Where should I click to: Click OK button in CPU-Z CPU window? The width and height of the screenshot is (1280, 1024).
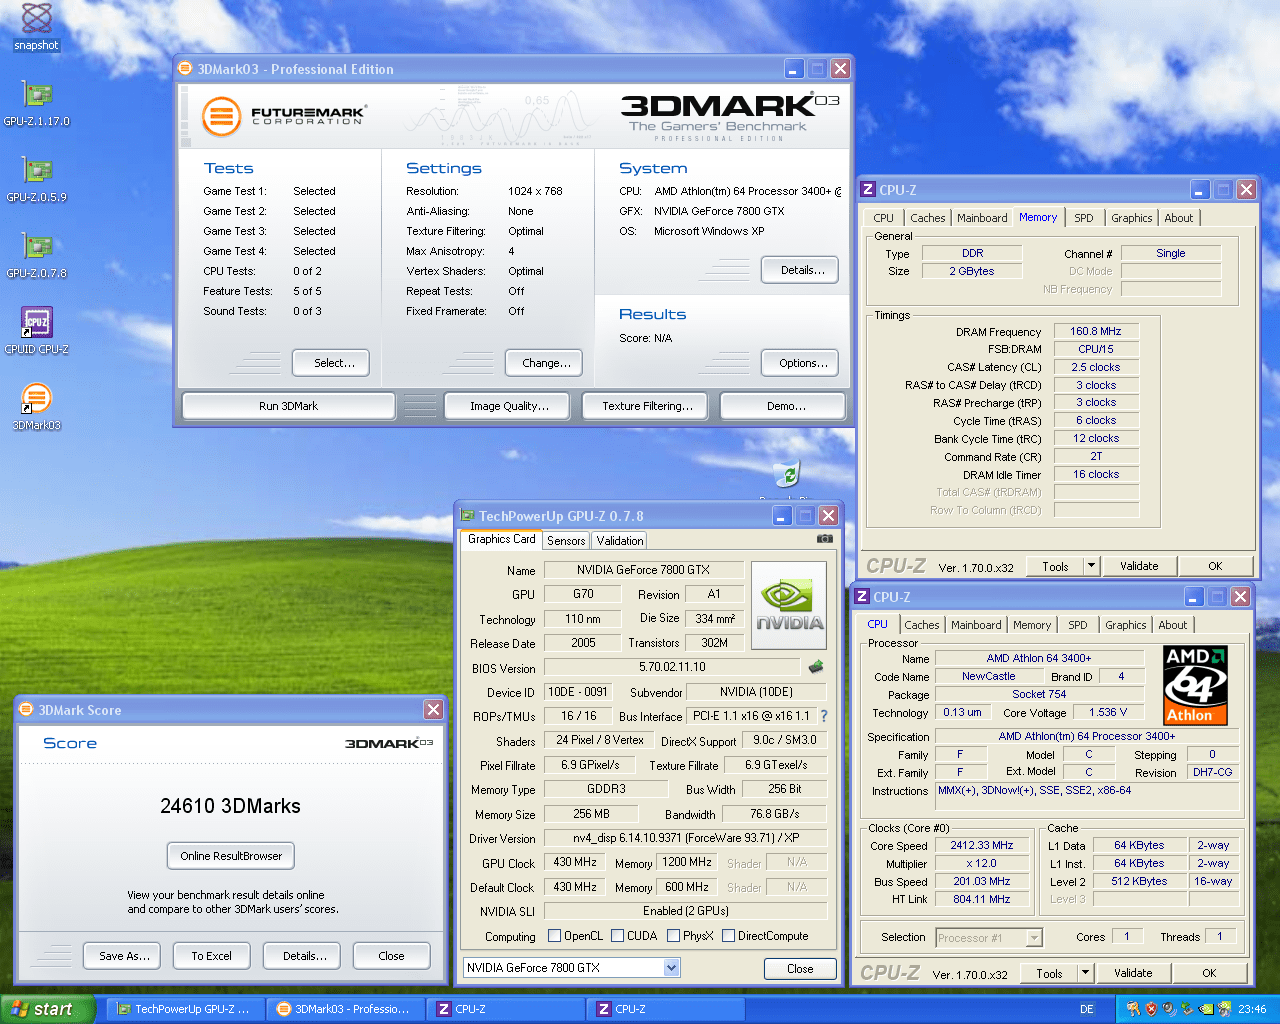click(x=1209, y=973)
